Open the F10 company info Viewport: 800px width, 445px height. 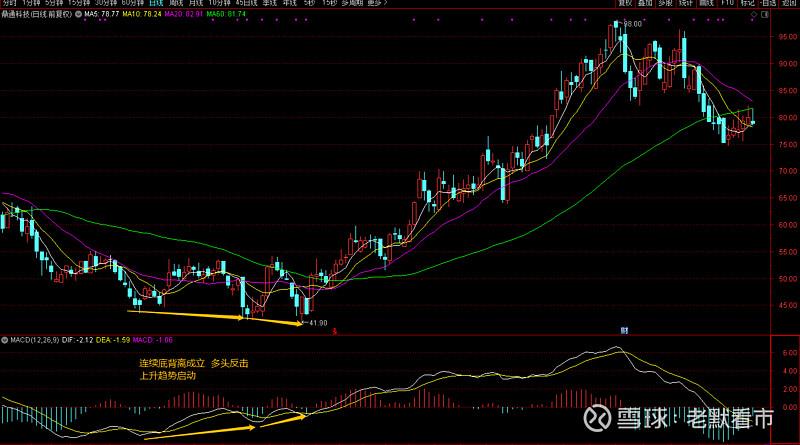(729, 5)
